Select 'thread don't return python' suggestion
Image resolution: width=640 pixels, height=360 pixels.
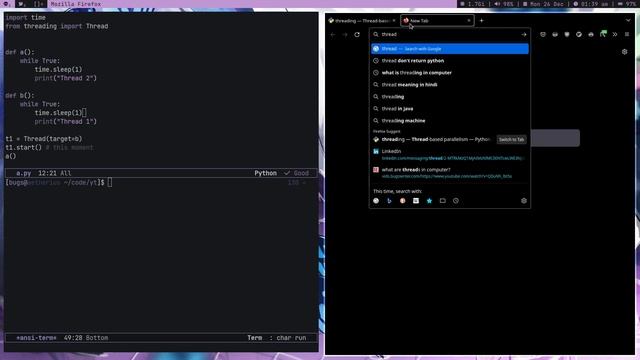click(x=450, y=61)
